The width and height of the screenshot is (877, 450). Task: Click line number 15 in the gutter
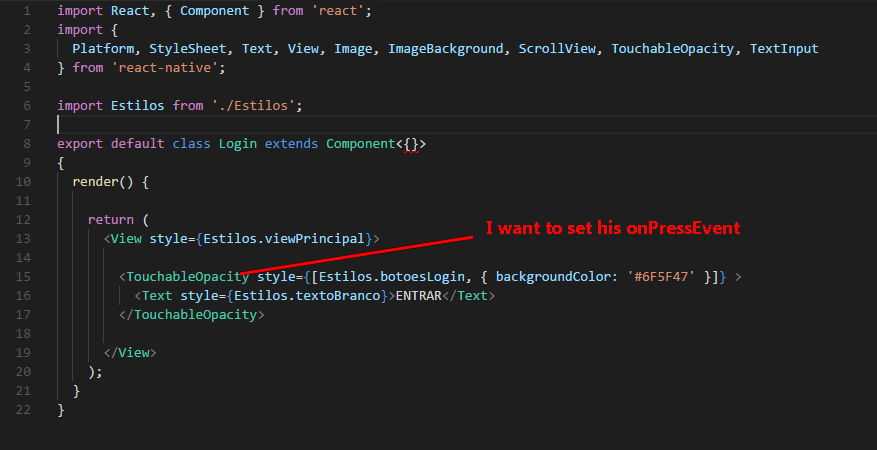coord(24,277)
